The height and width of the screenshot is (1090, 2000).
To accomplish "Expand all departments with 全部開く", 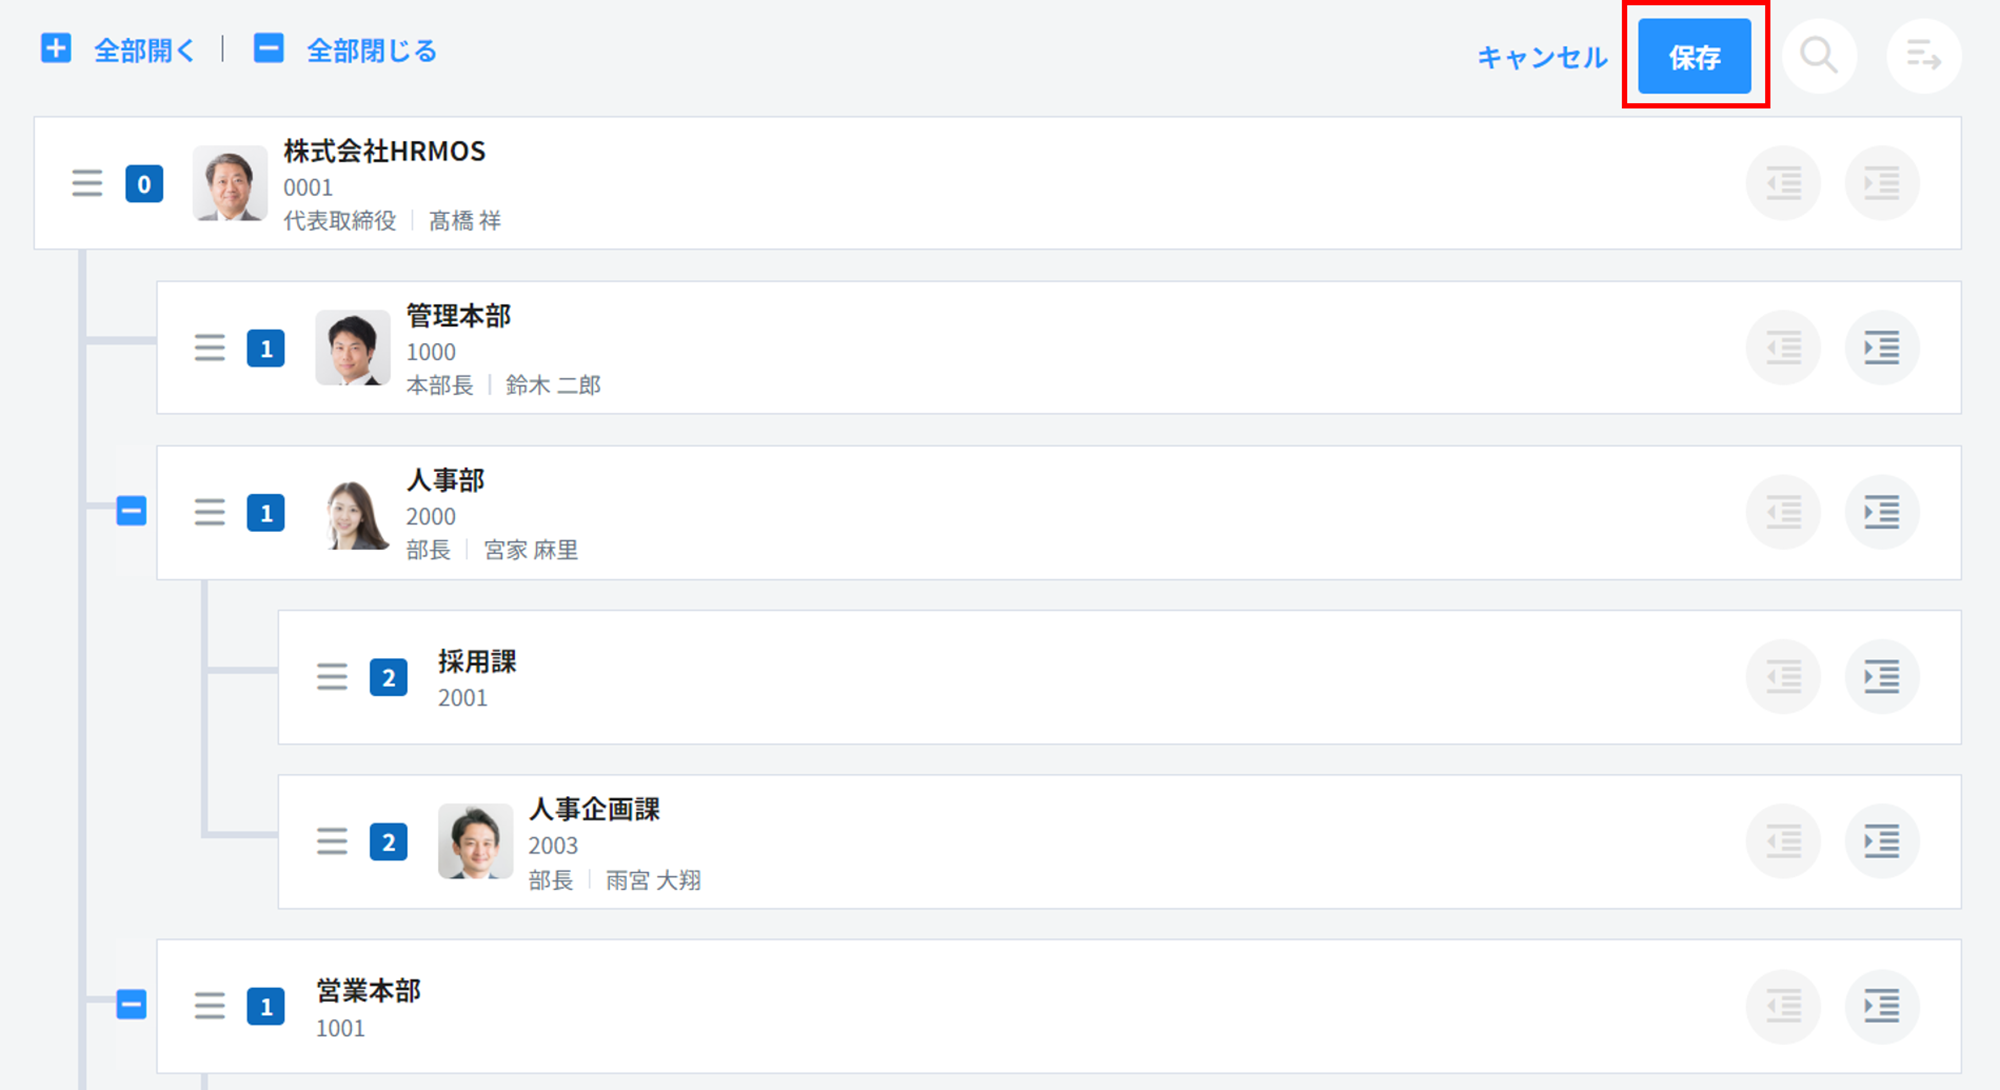I will pyautogui.click(x=118, y=50).
